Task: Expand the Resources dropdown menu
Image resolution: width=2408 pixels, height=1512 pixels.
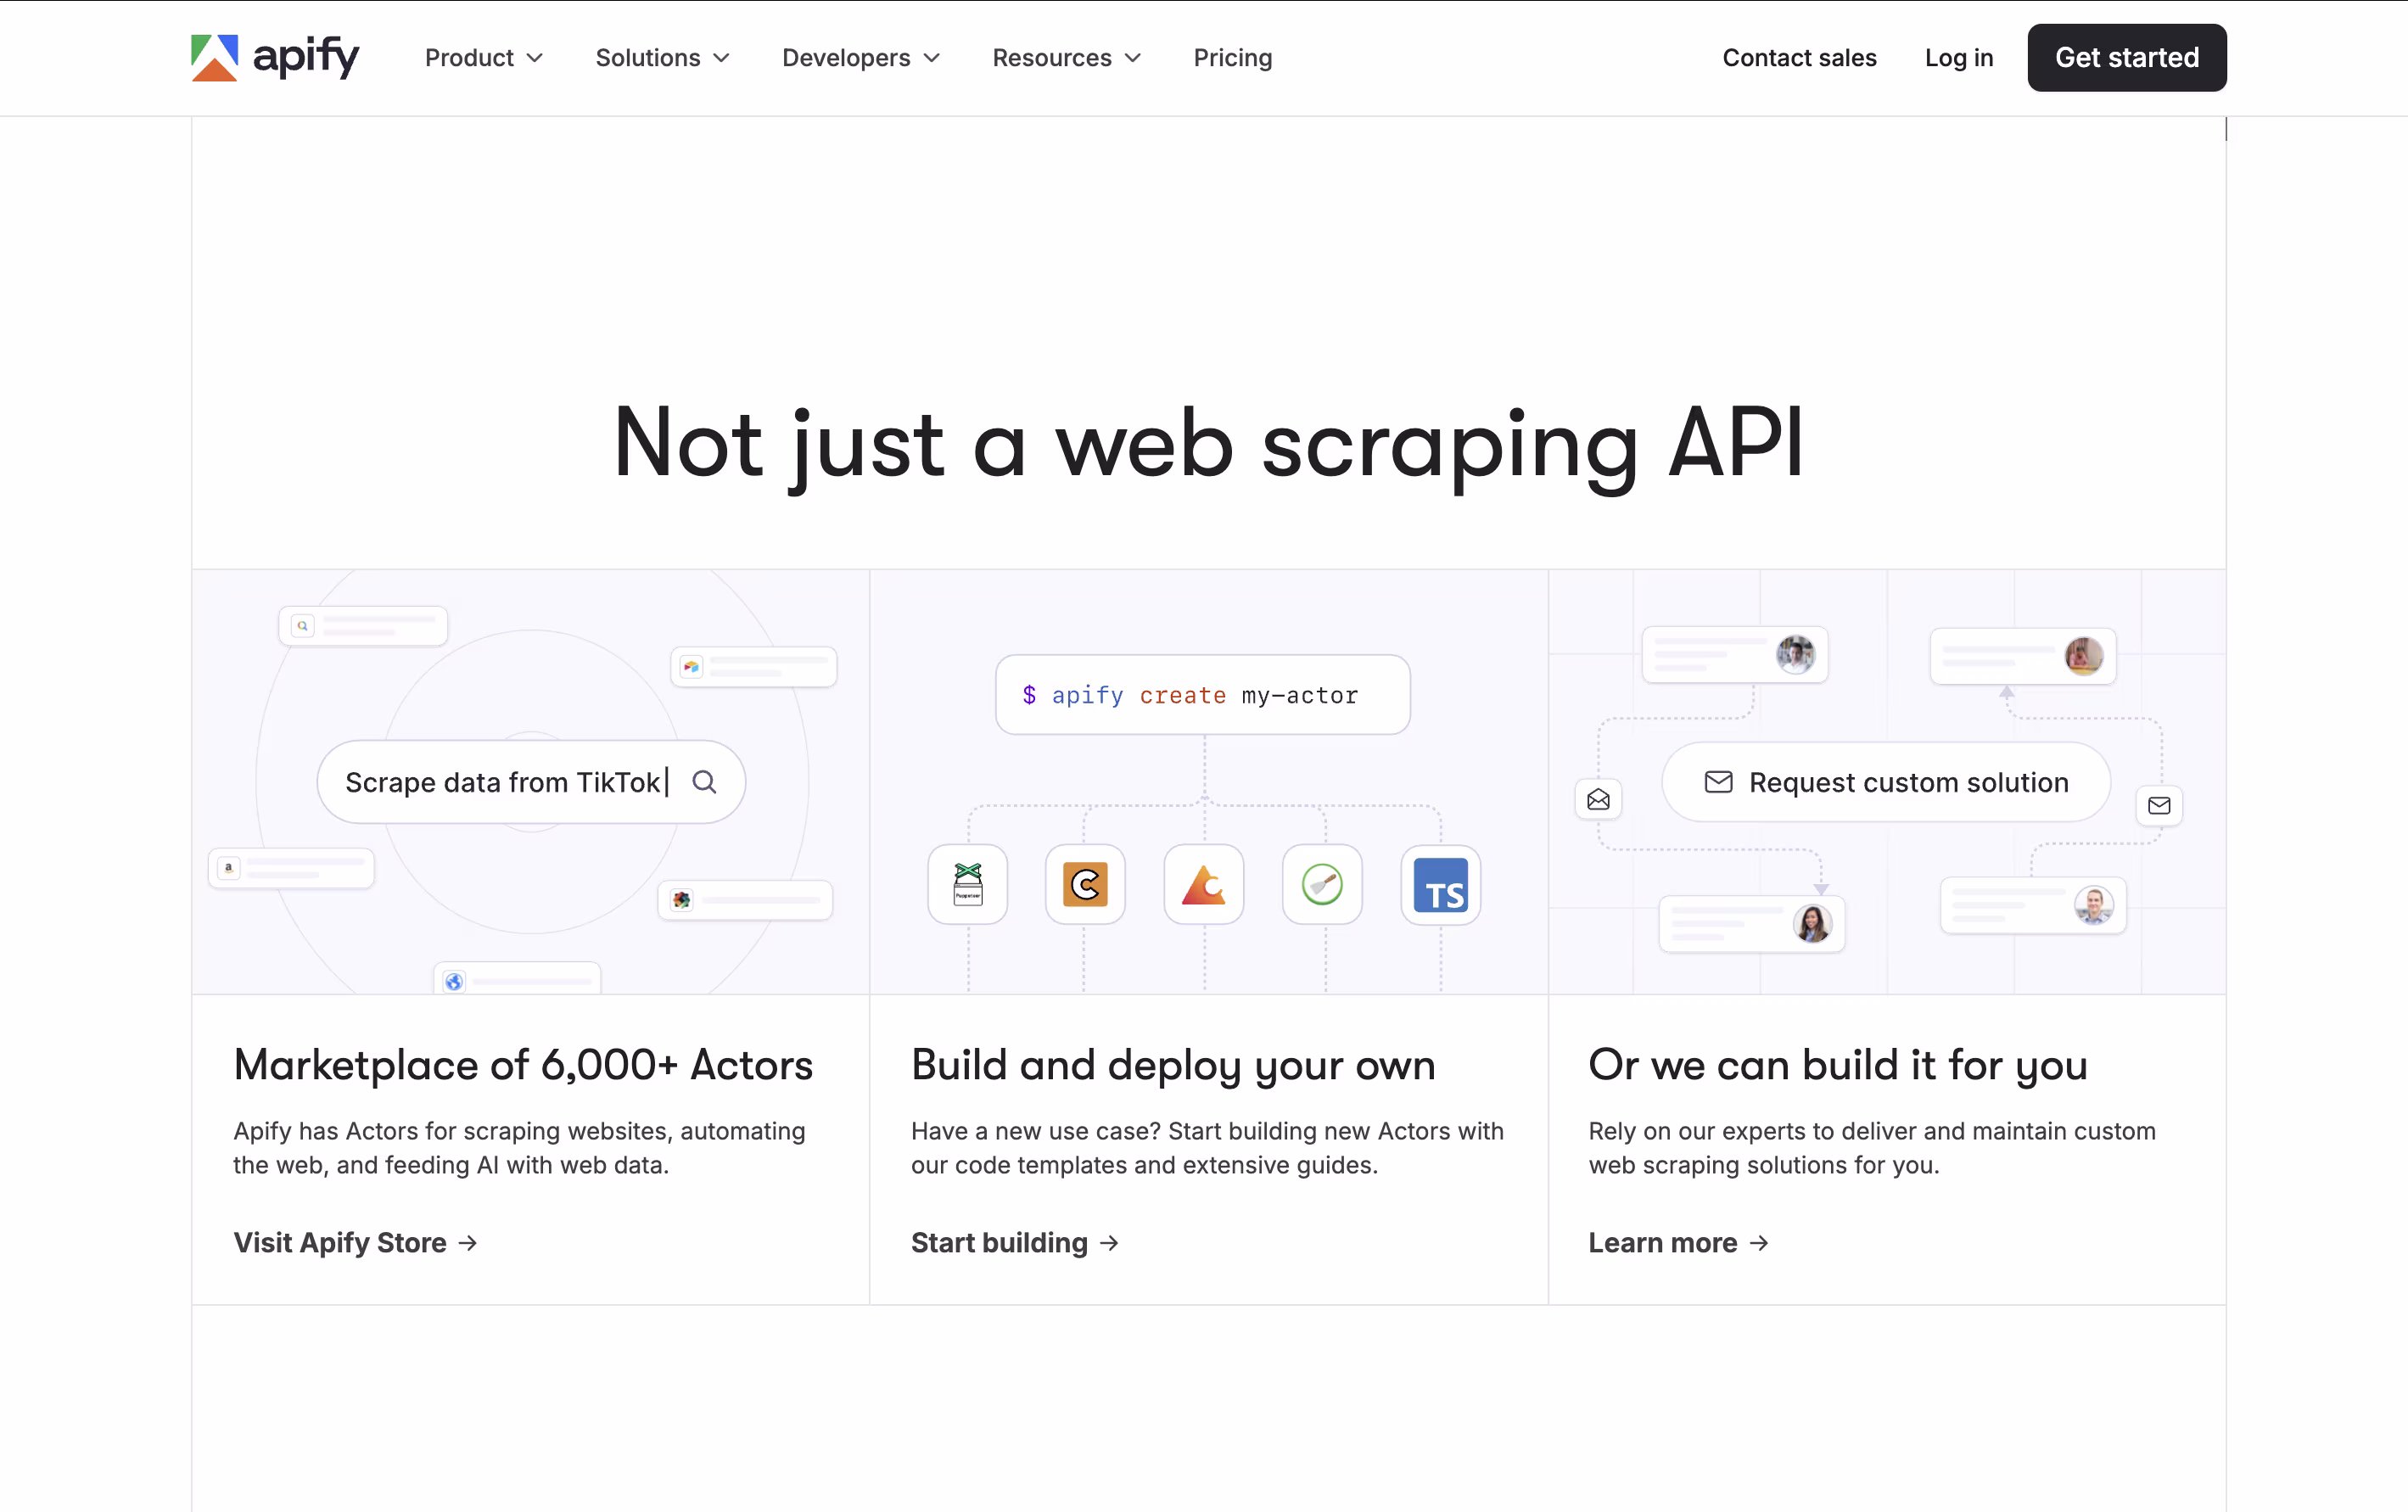Action: coord(1066,58)
